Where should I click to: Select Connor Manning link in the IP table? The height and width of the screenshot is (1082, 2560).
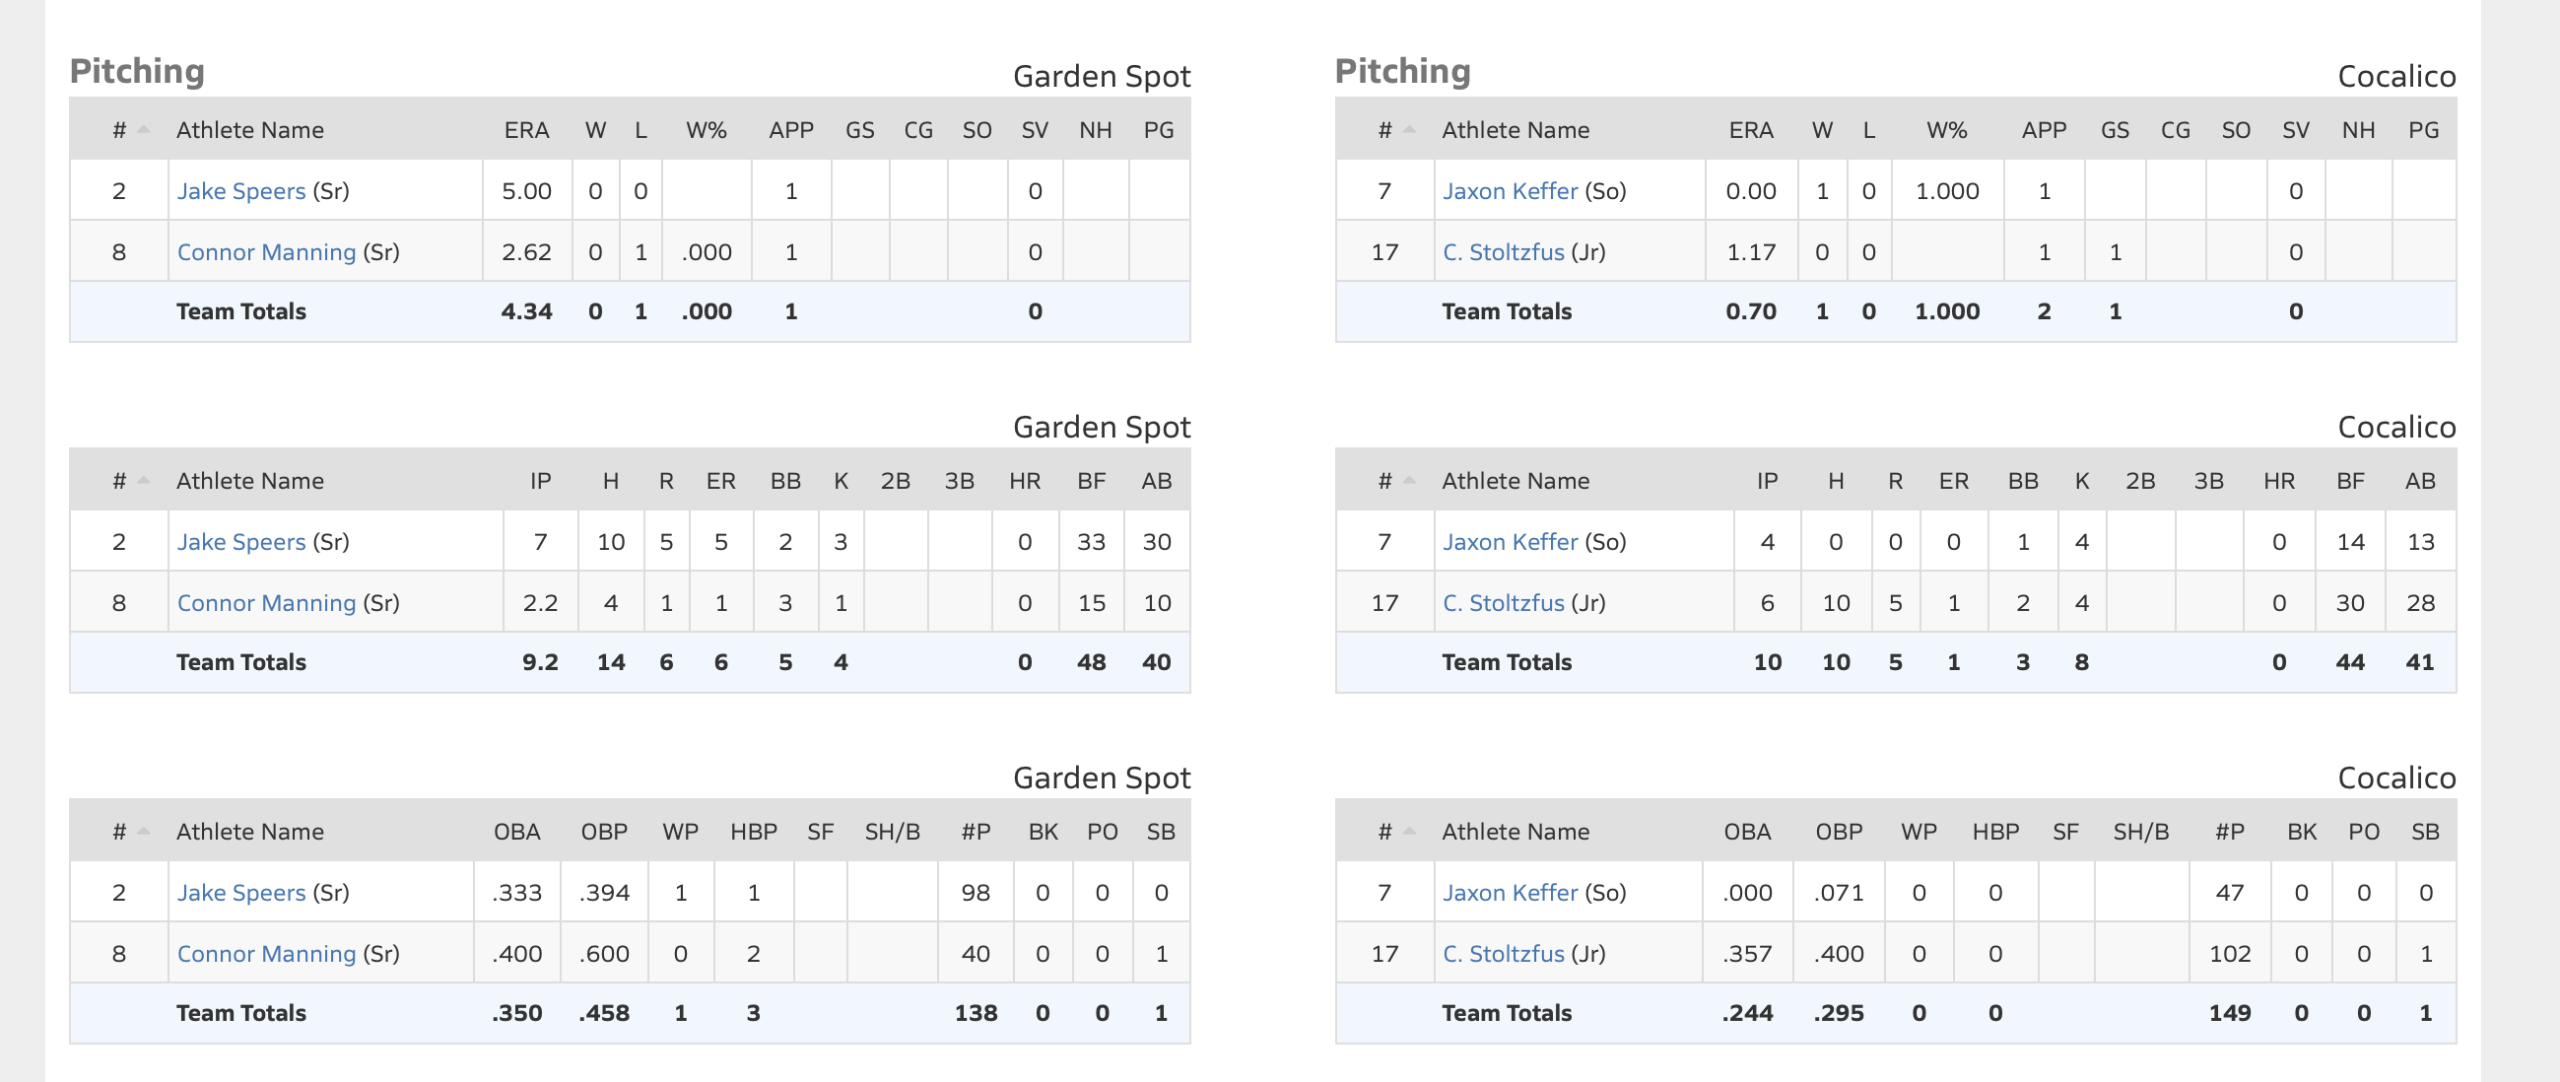click(x=266, y=603)
